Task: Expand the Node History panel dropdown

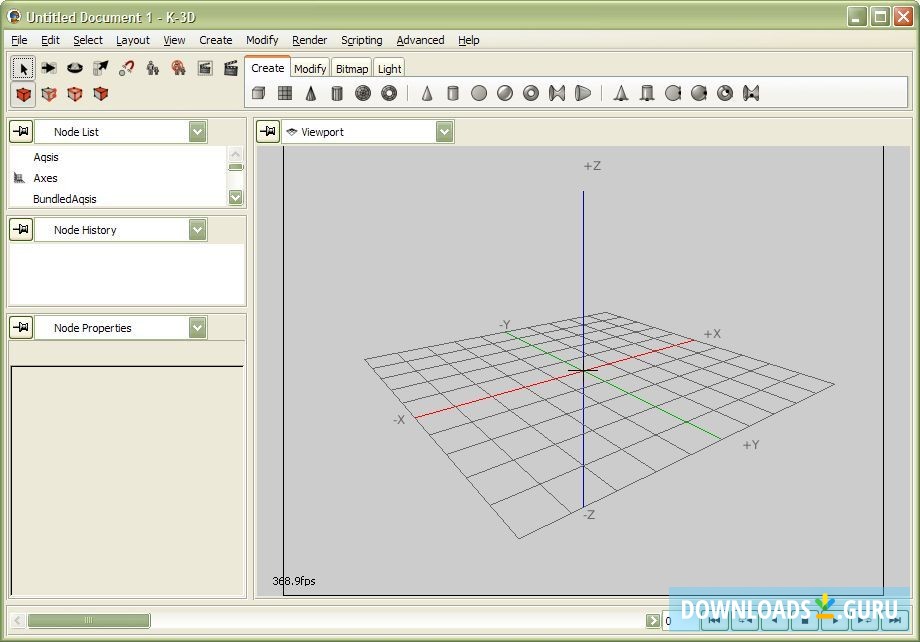Action: click(198, 230)
